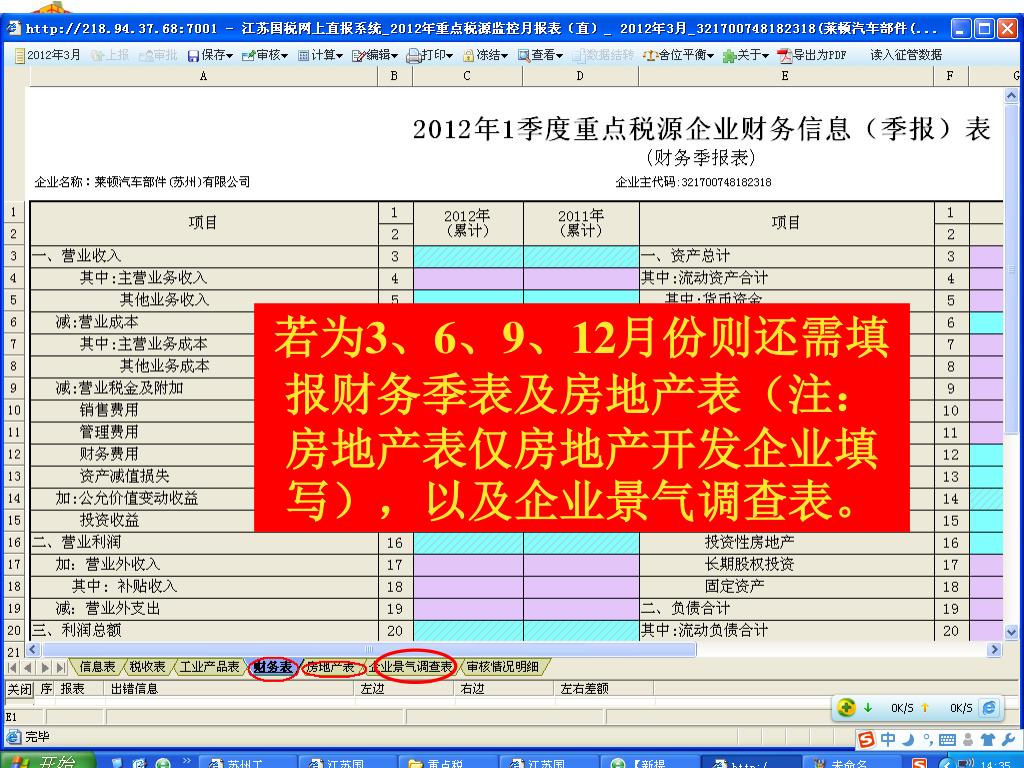Toggle punctuation mode on the IME bar
This screenshot has width=1024, height=768.
[x=927, y=740]
